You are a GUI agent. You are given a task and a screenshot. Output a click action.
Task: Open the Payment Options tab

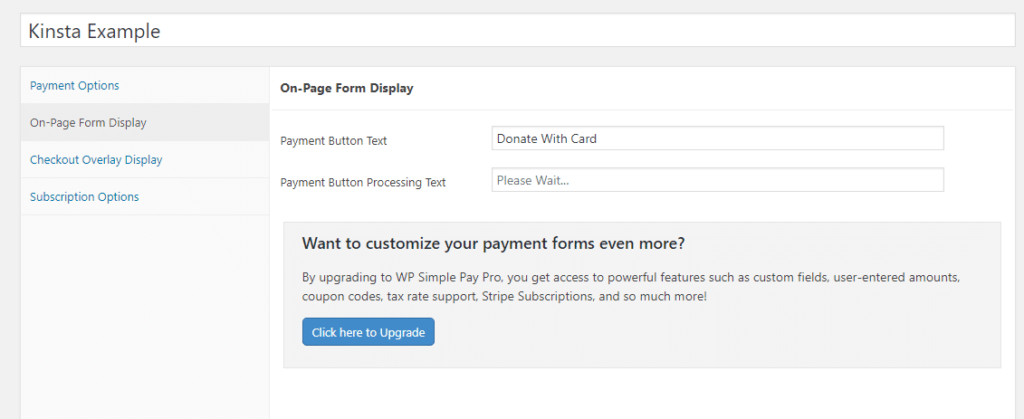[75, 86]
